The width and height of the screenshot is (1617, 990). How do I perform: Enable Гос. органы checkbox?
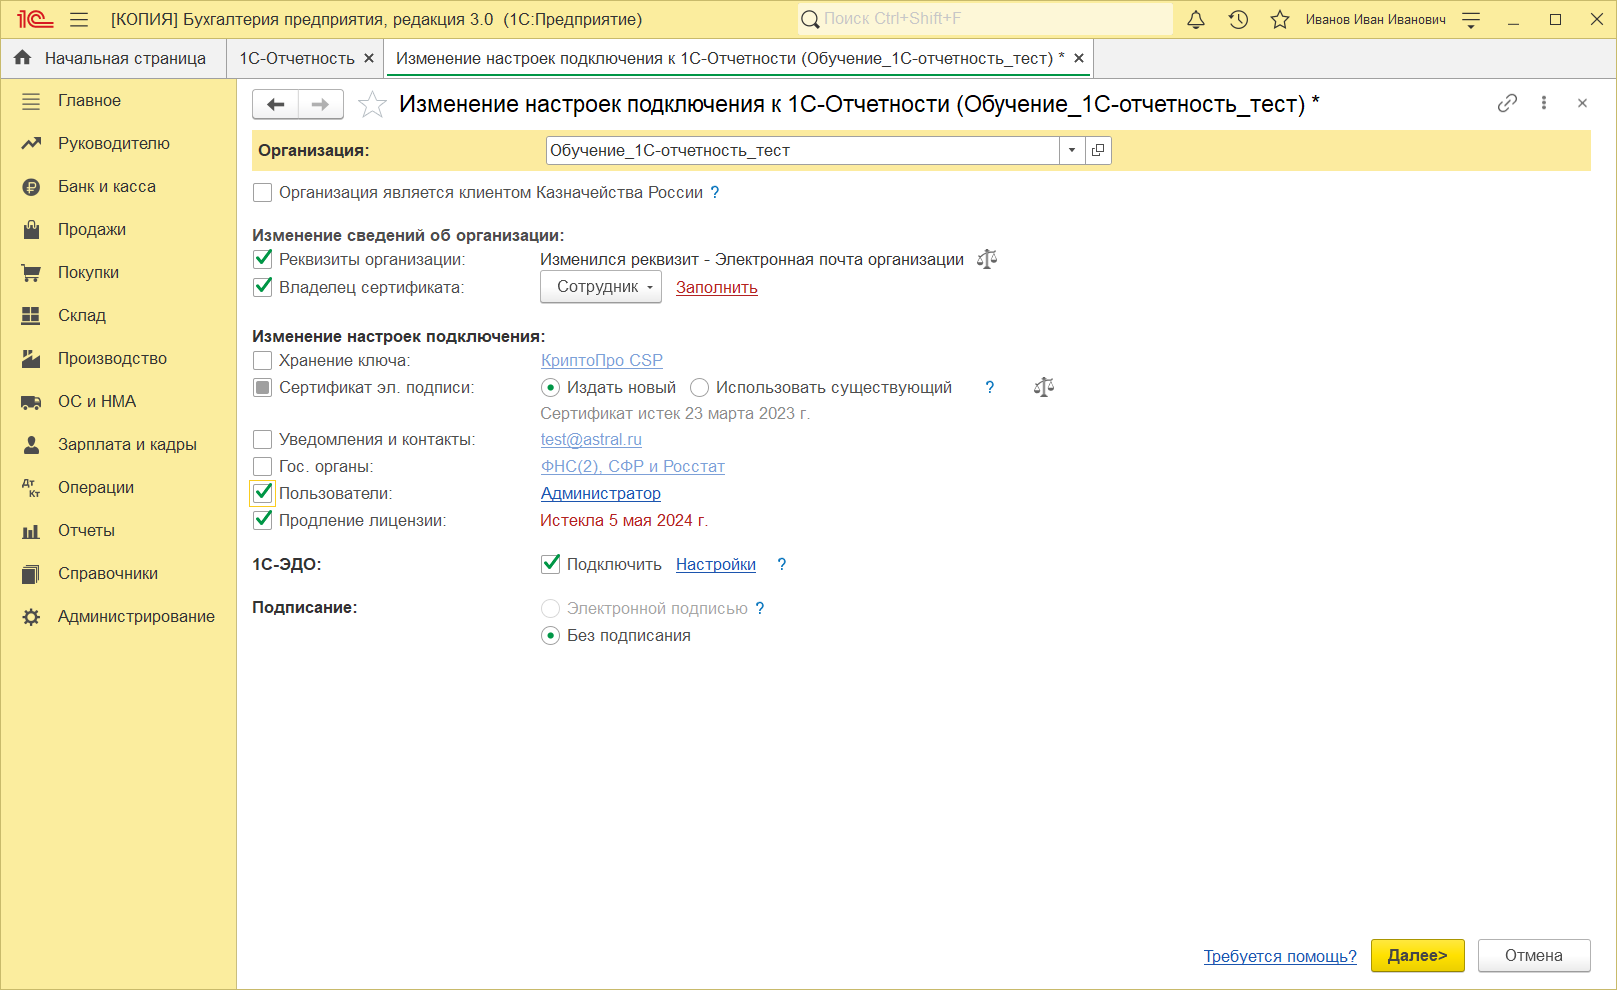point(263,466)
